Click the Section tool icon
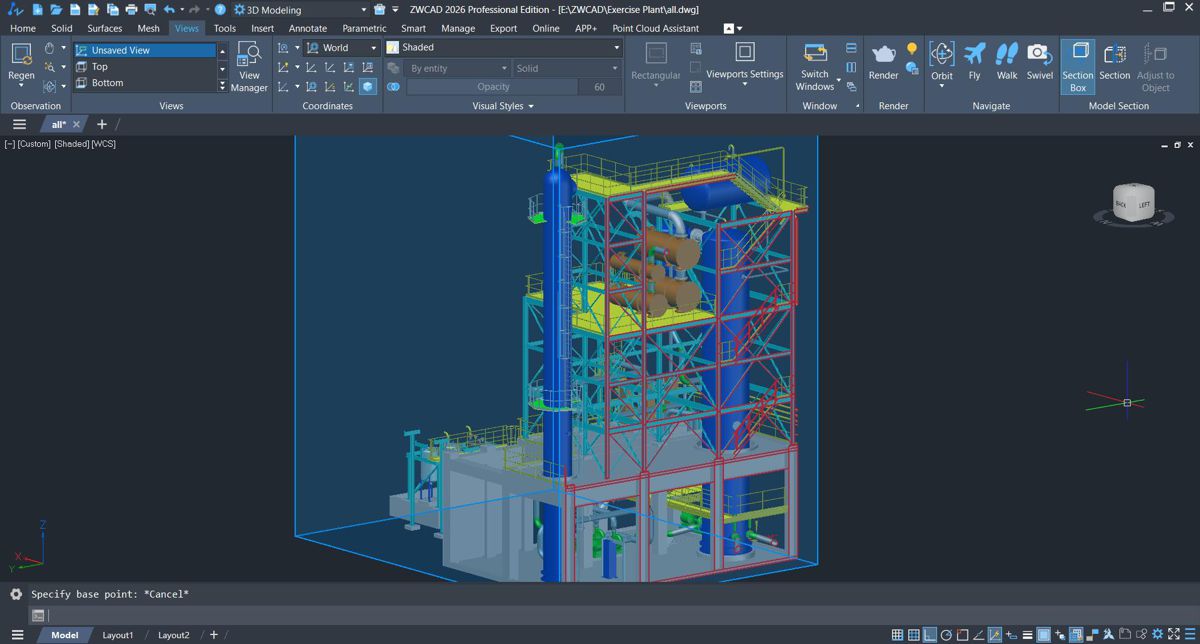 [x=1114, y=62]
